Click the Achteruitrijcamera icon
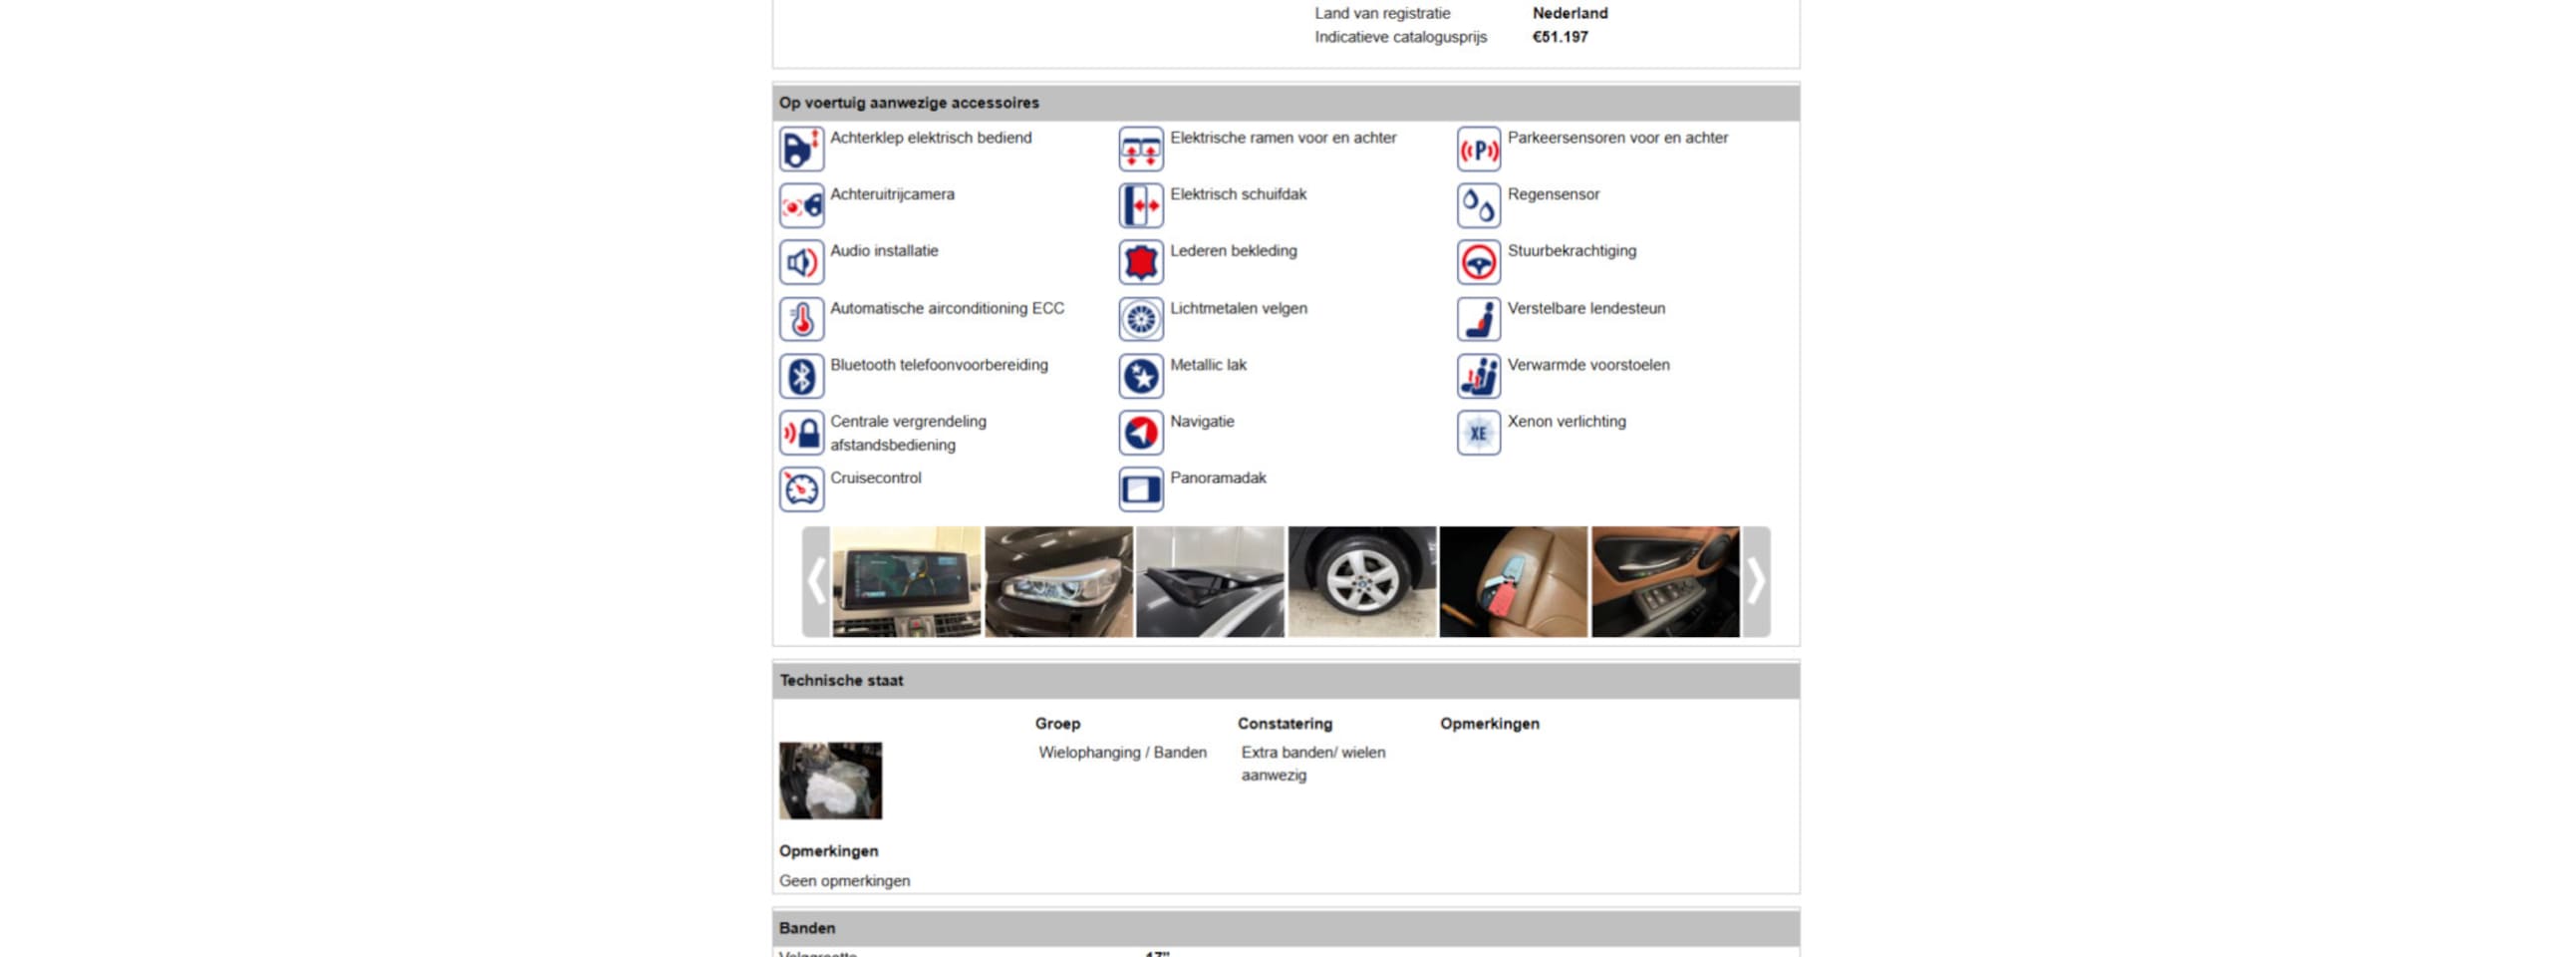The width and height of the screenshot is (2576, 957). (801, 206)
